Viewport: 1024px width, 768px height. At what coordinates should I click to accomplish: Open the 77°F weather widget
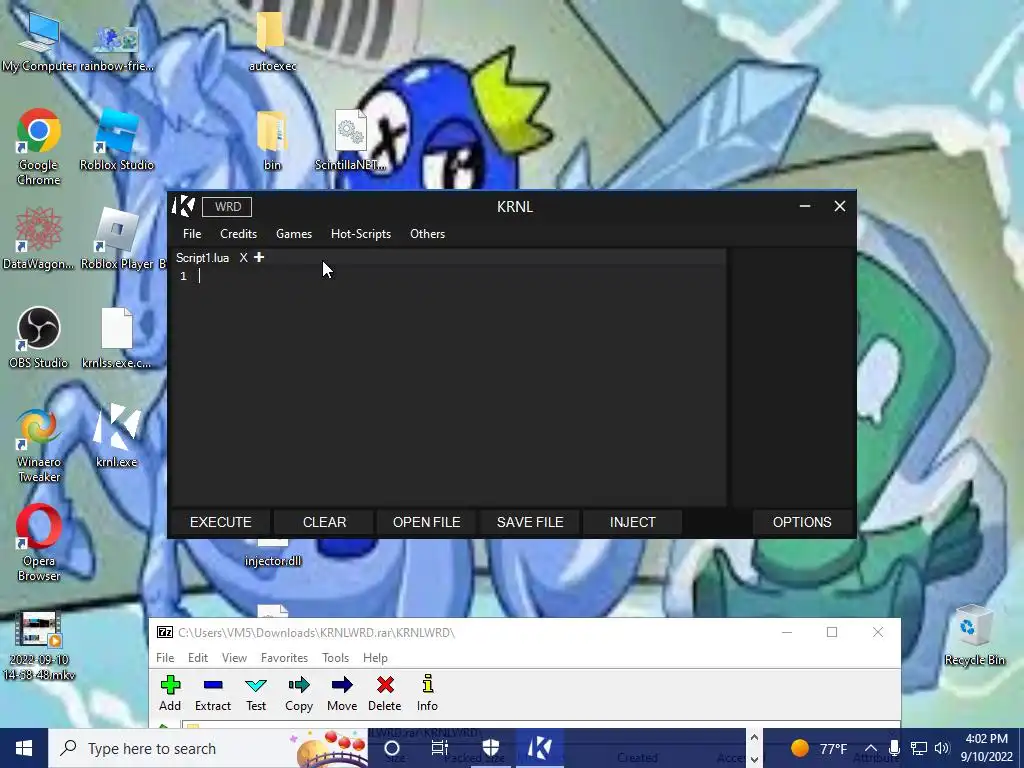point(819,748)
